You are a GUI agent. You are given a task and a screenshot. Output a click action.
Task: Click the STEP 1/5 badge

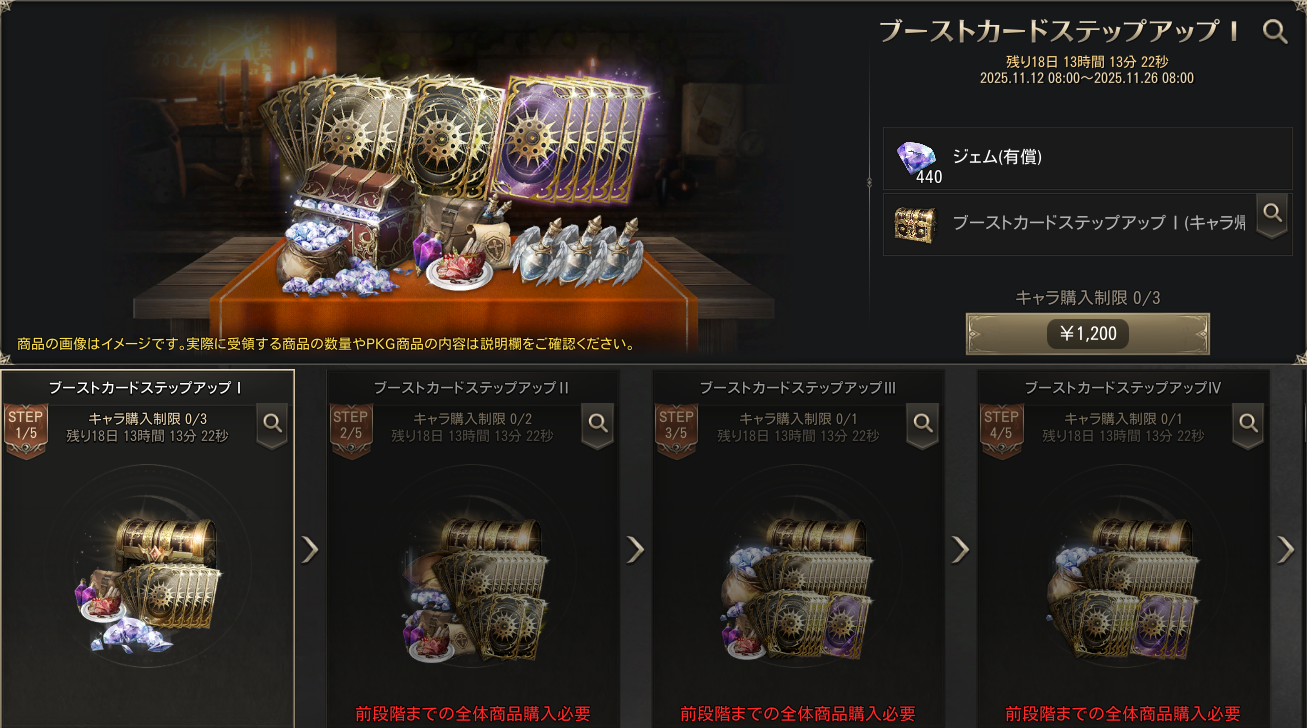[x=25, y=432]
